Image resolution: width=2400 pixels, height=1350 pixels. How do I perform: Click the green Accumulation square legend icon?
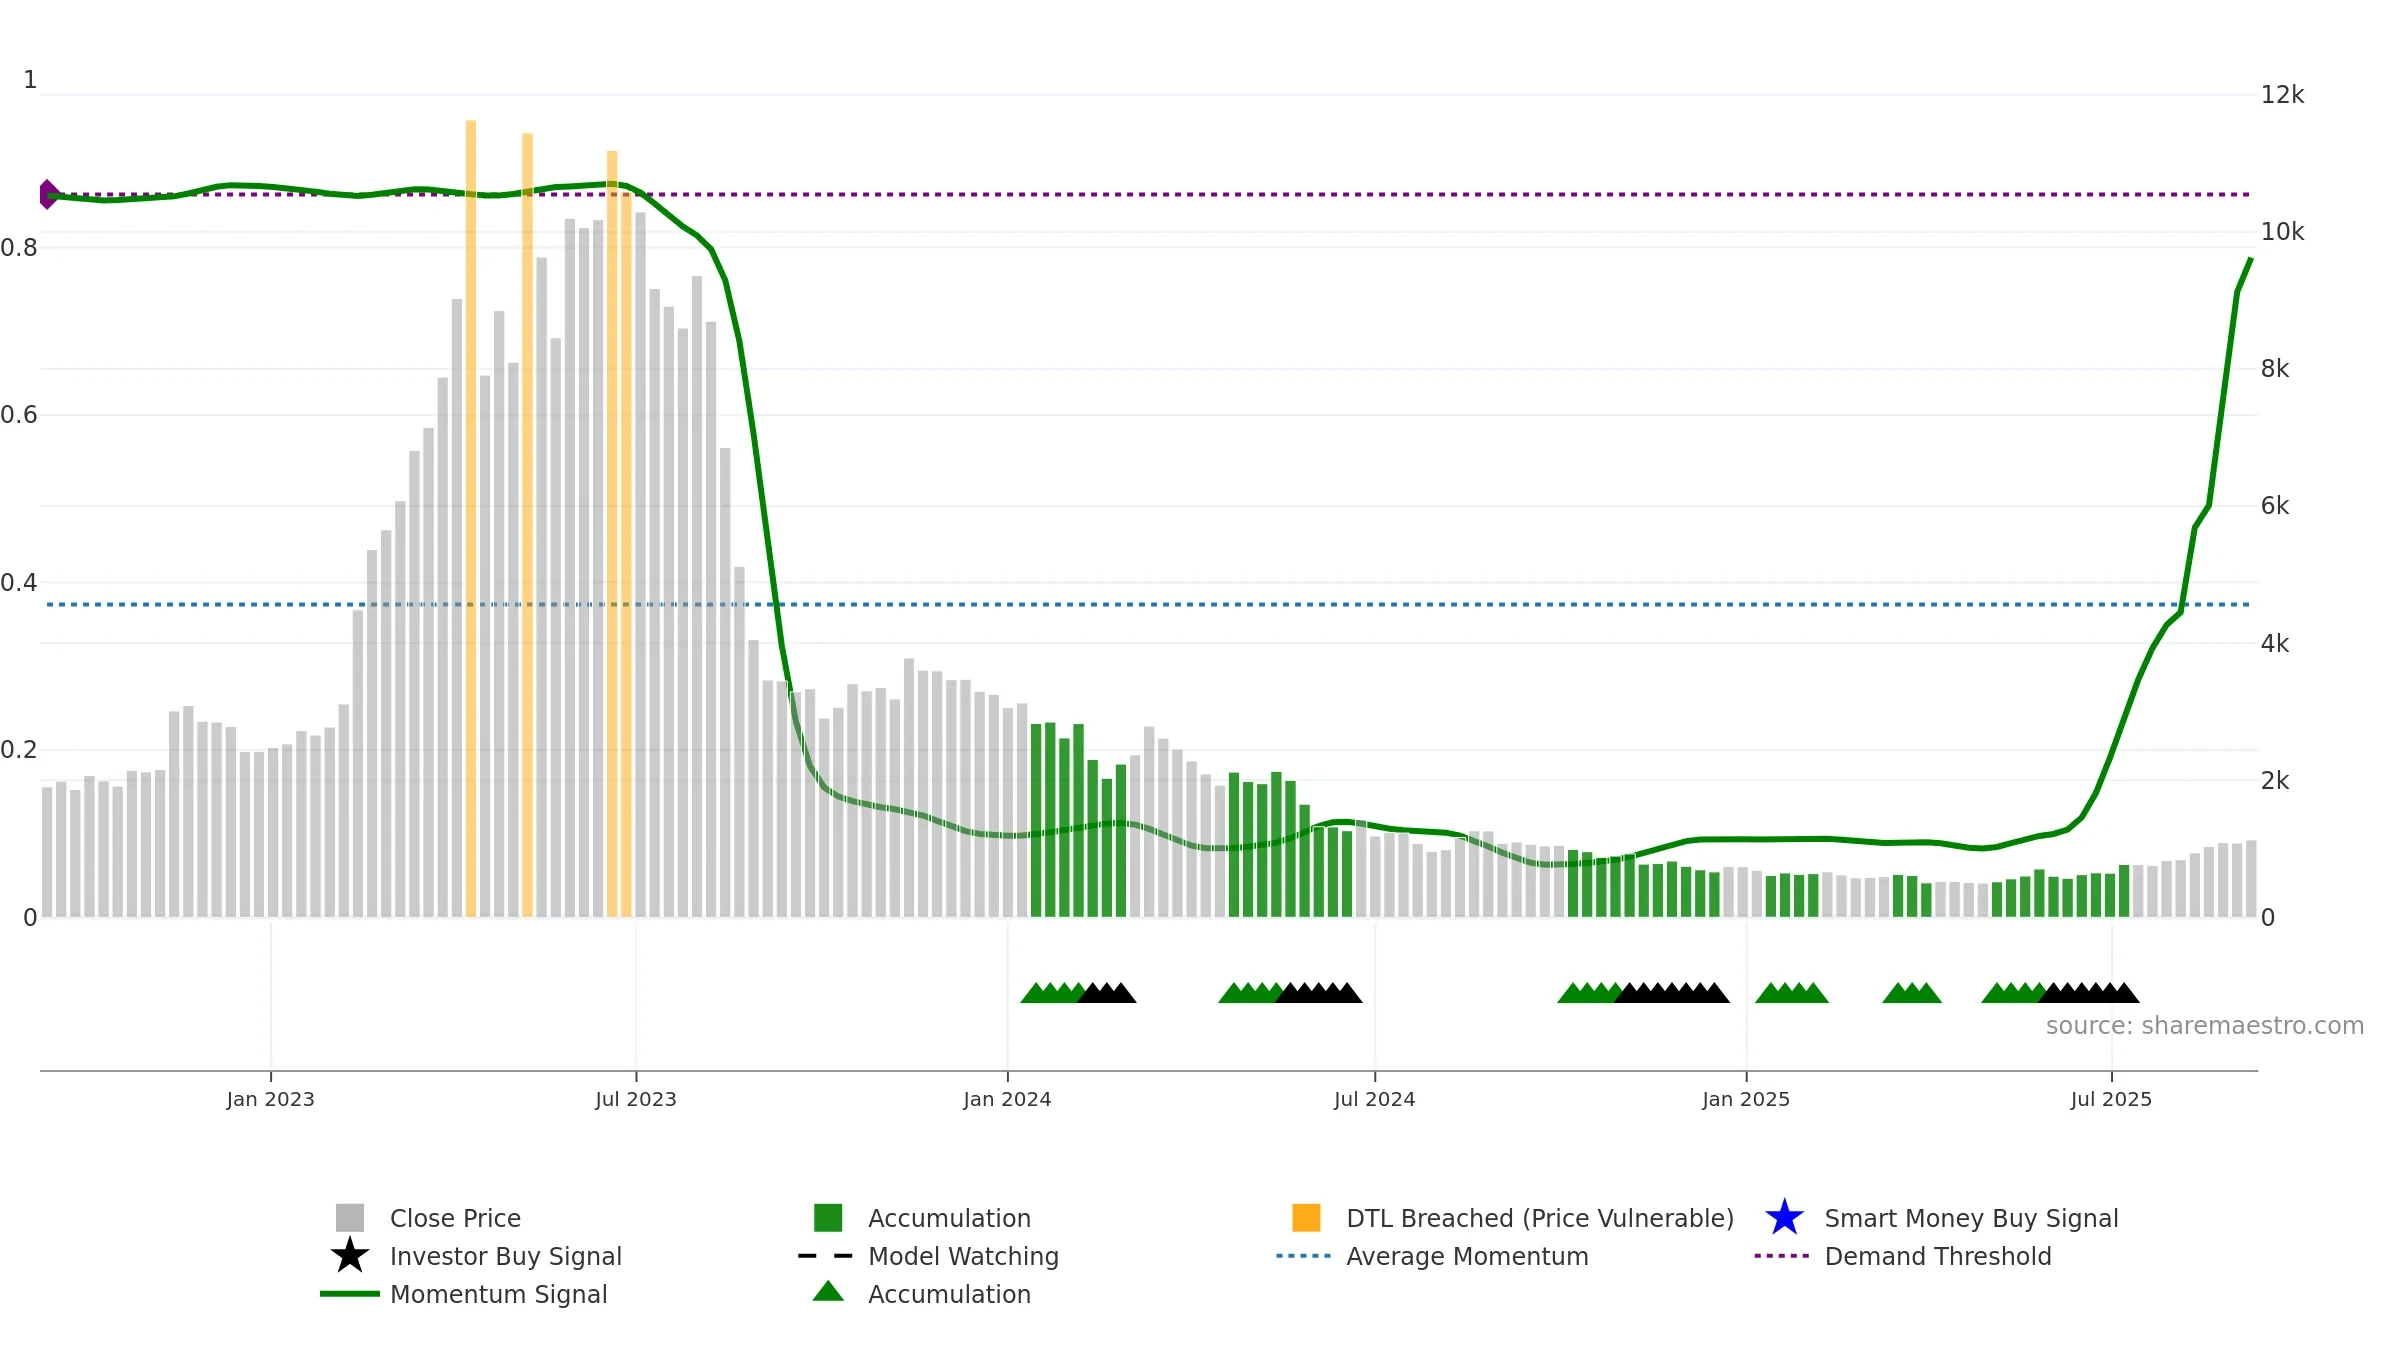[x=828, y=1217]
